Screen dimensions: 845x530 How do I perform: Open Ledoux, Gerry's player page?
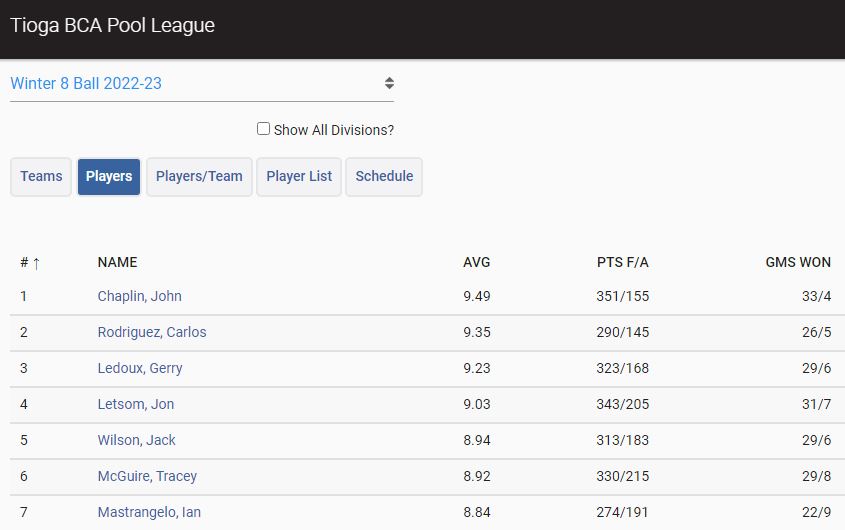point(140,368)
